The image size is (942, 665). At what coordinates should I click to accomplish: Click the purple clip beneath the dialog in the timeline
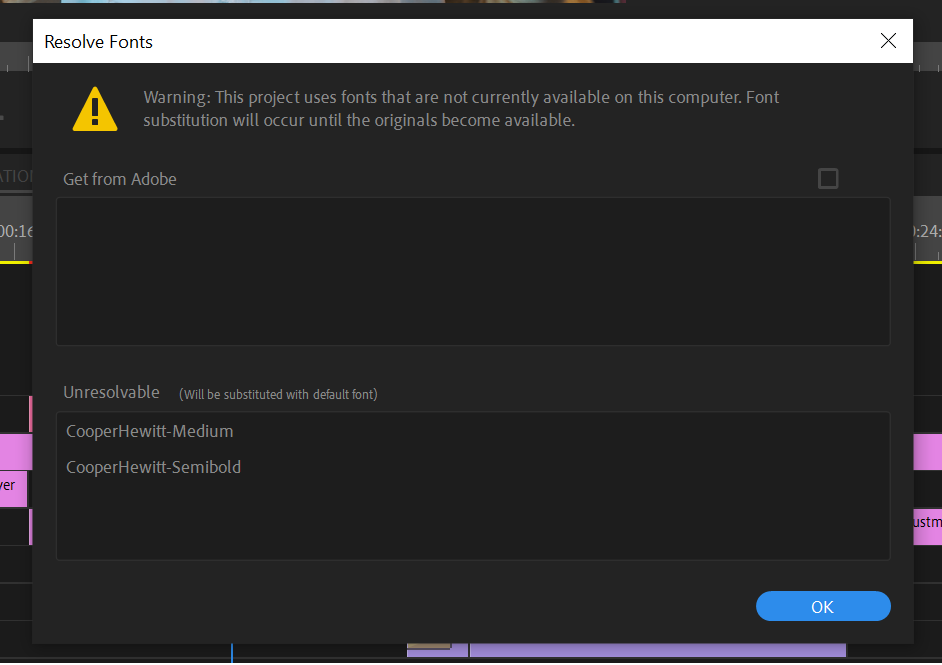(657, 649)
